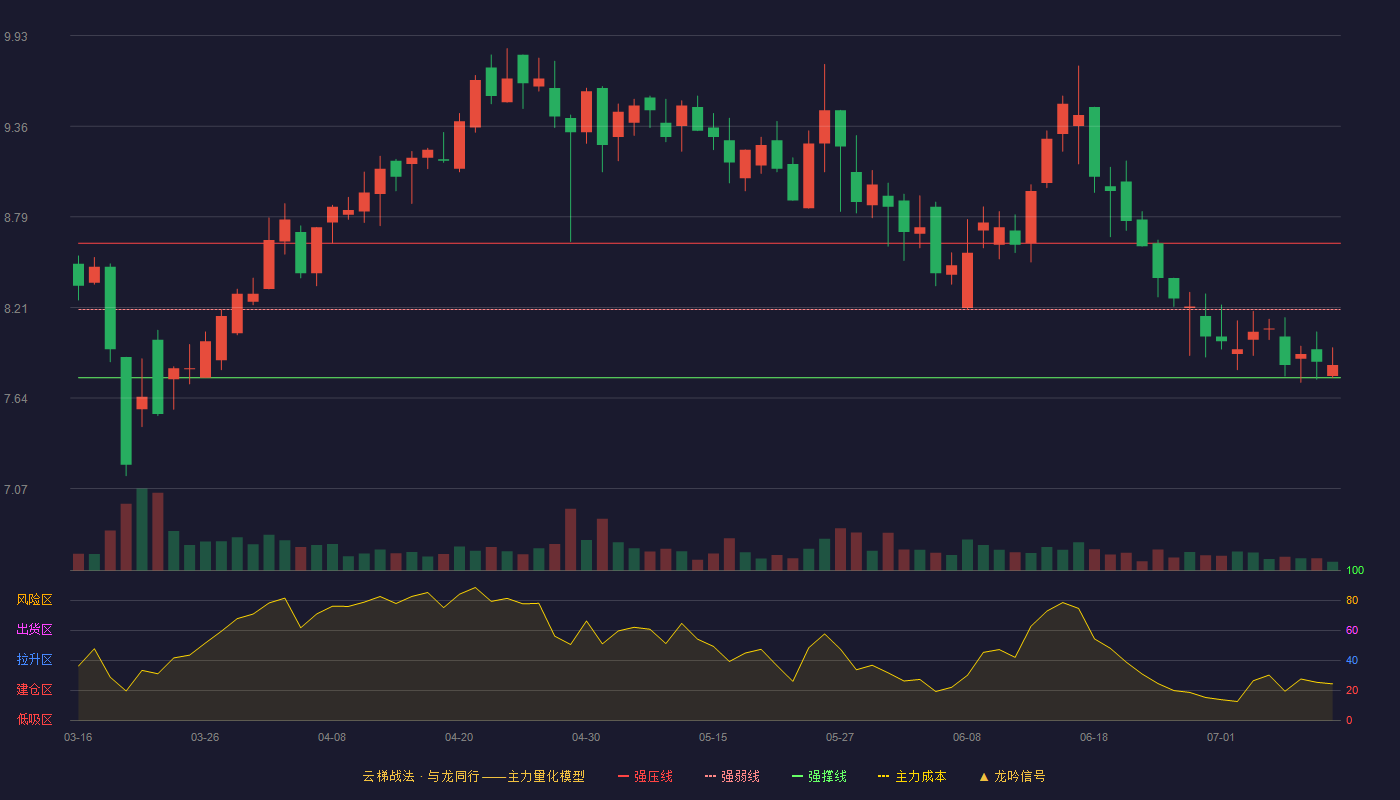Click the 05-15 date label
This screenshot has width=1400, height=800.
coord(713,737)
